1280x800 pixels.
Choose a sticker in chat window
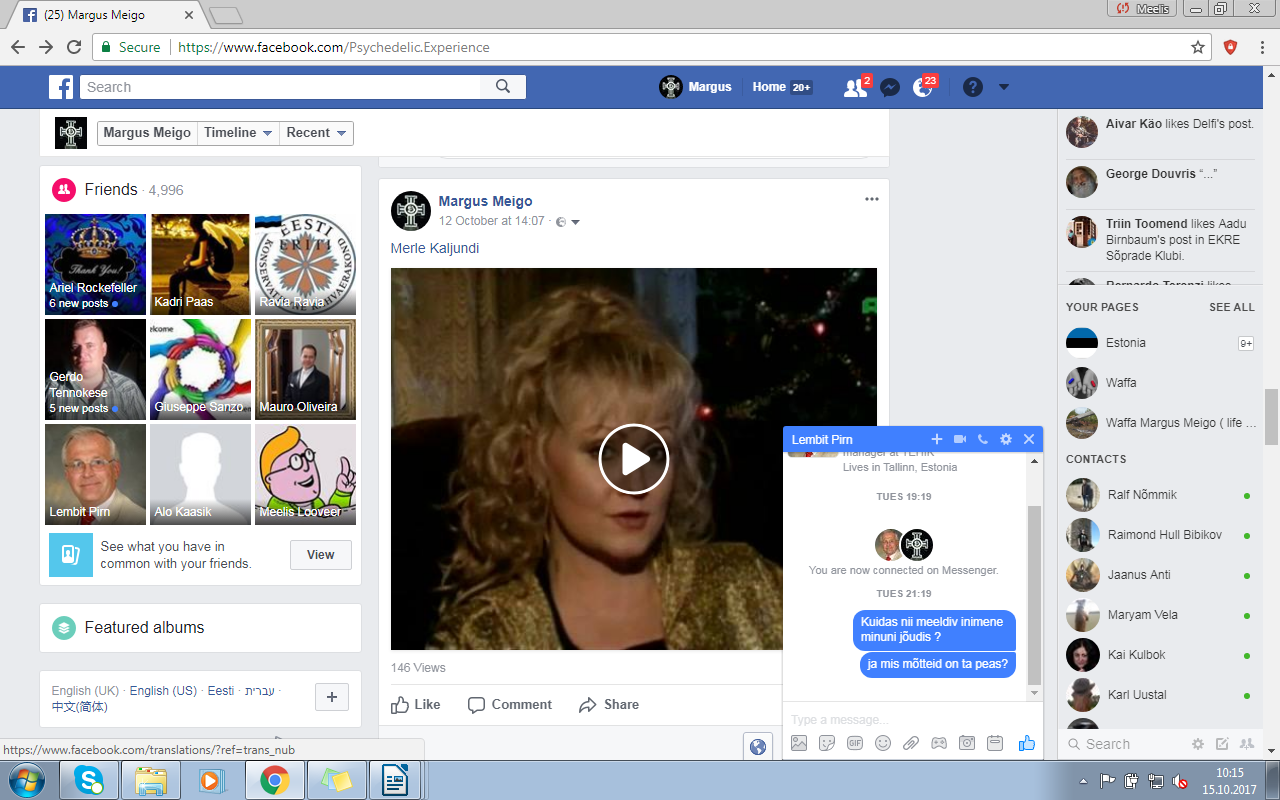tap(826, 743)
